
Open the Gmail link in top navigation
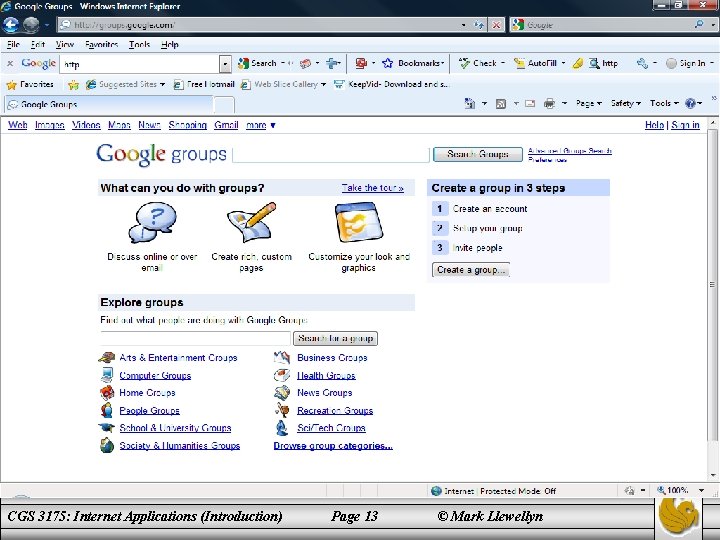click(226, 125)
